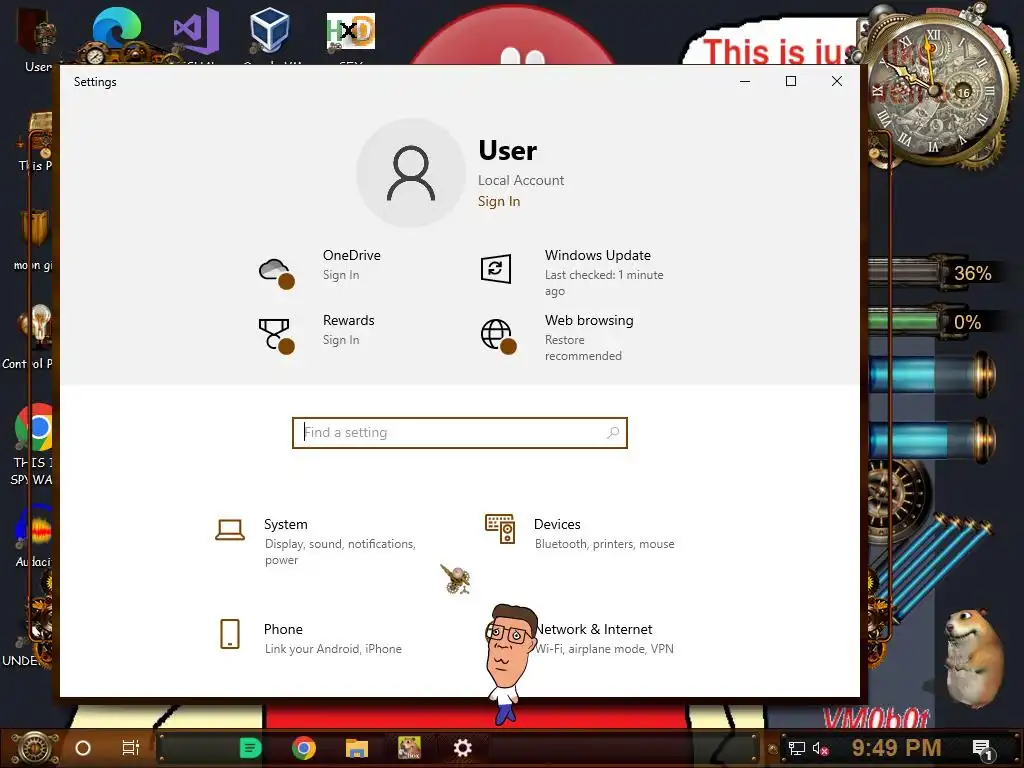The height and width of the screenshot is (768, 1024).
Task: Click the Settings gear on taskbar
Action: (462, 748)
